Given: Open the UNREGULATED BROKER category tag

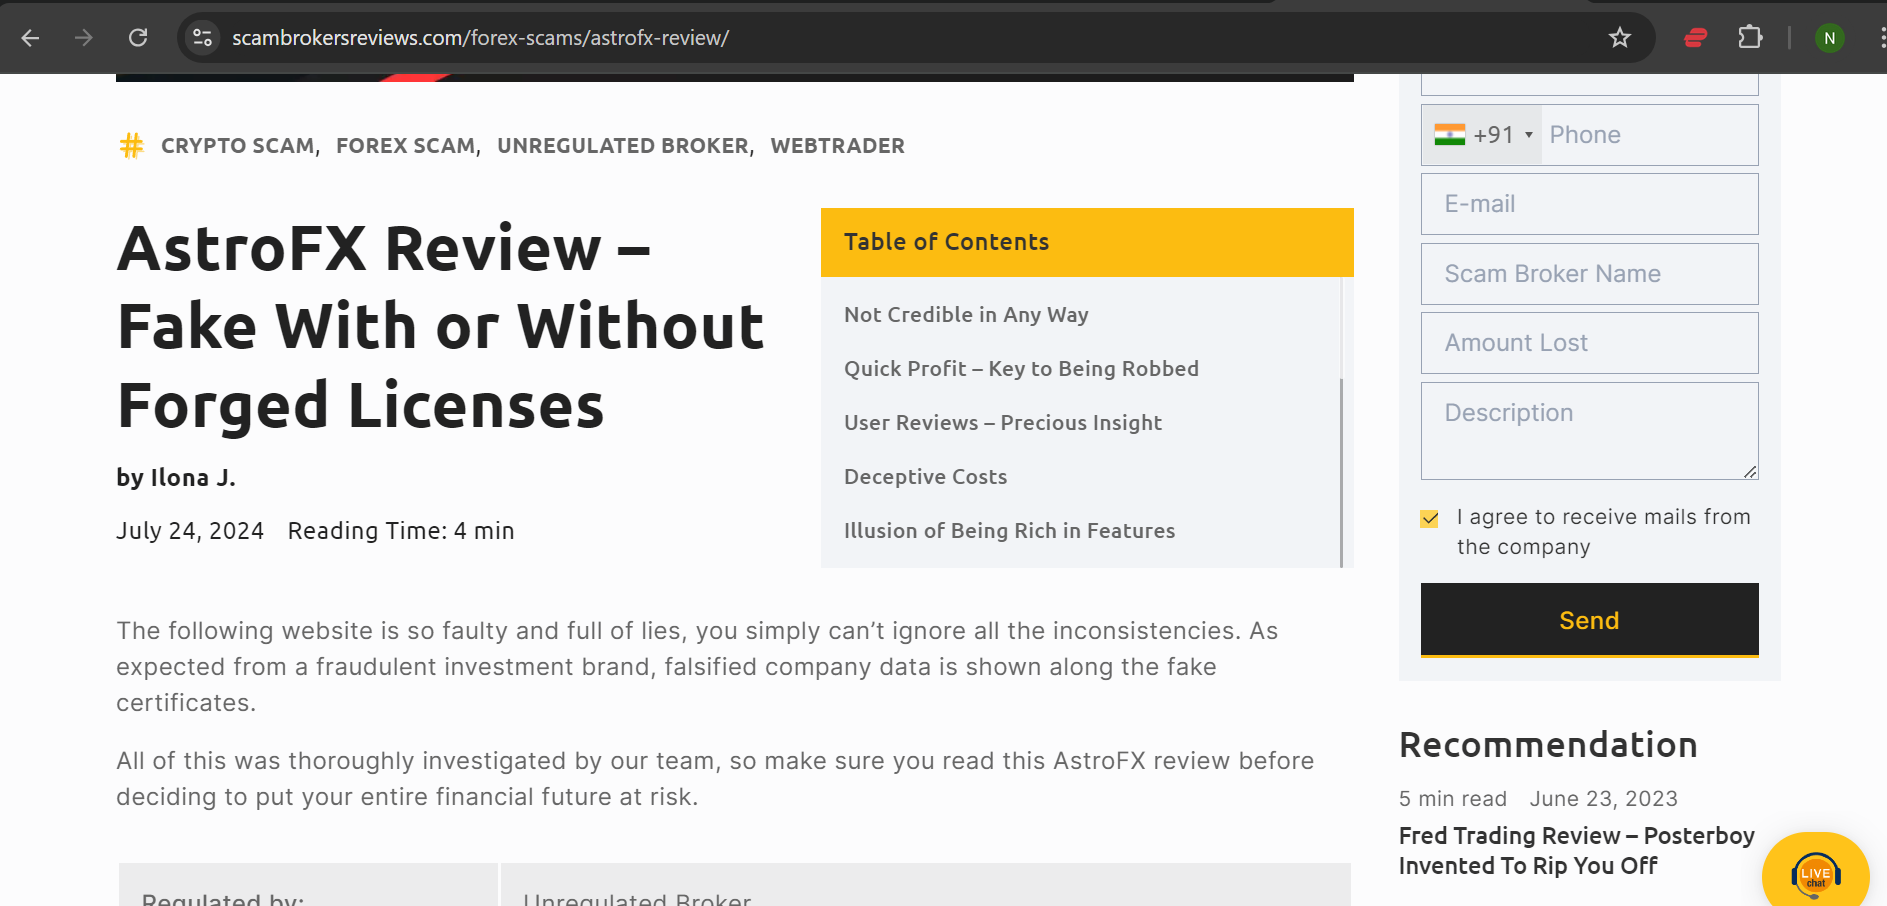Looking at the screenshot, I should (623, 146).
